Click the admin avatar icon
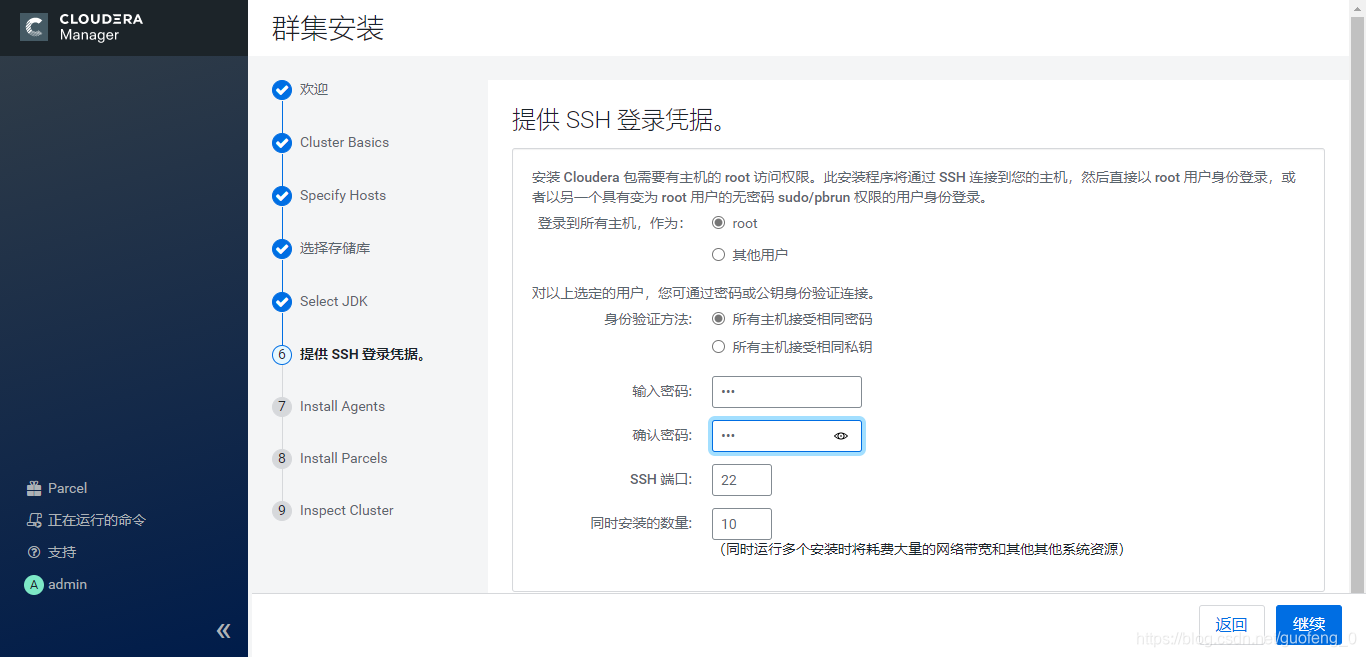The image size is (1366, 657). [34, 585]
